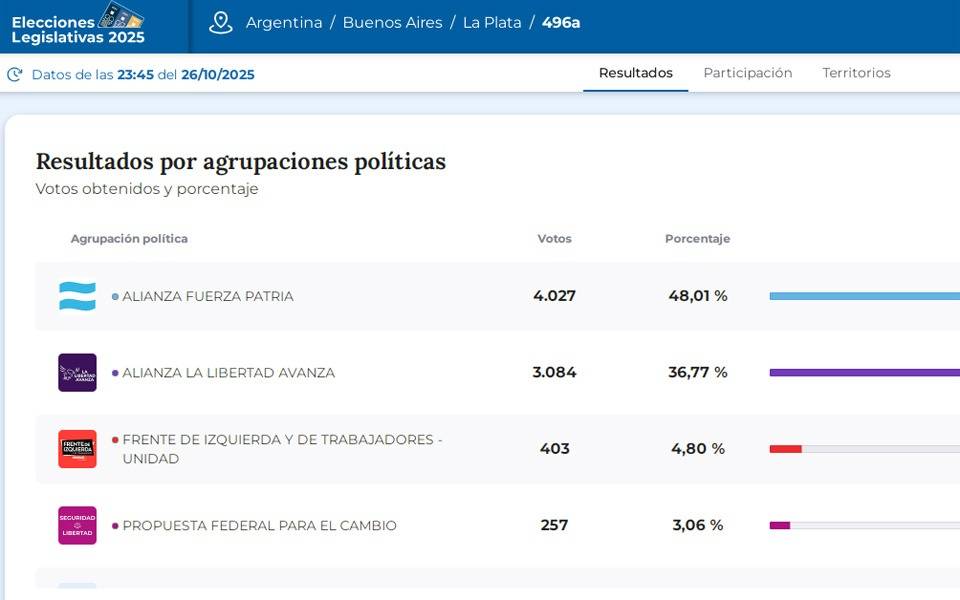Click the 496a breadcrumb item
This screenshot has width=960, height=600.
[561, 23]
